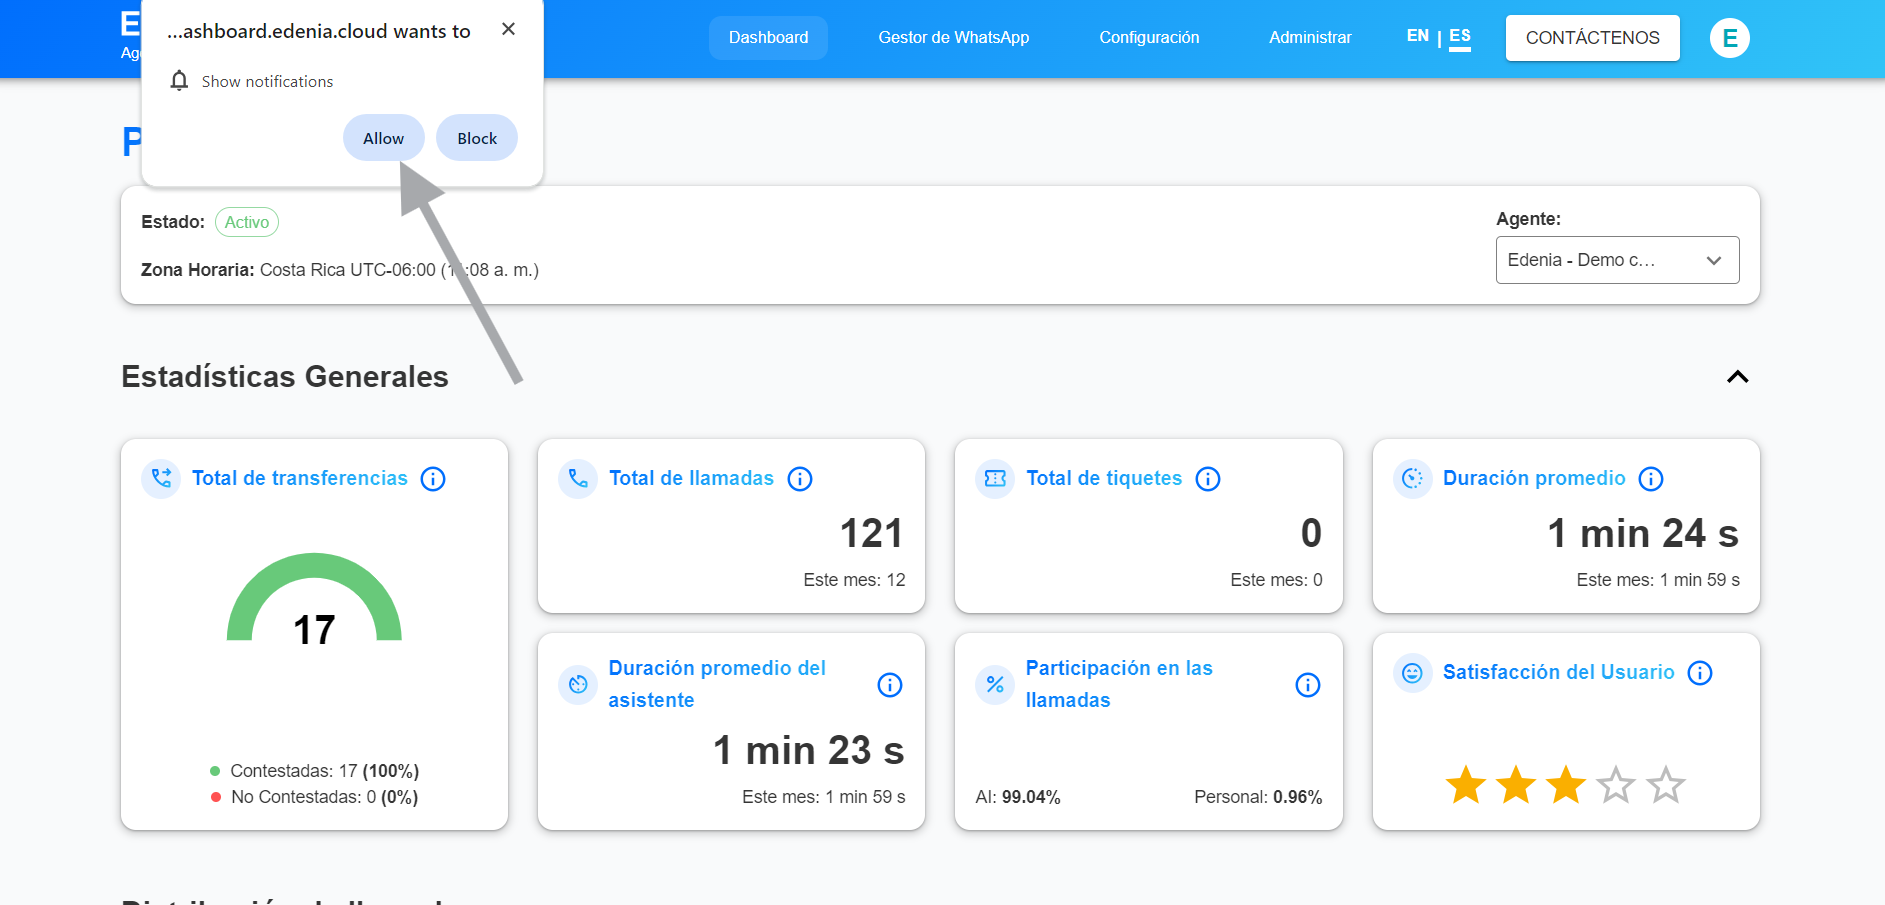Click the user avatar E icon

click(x=1729, y=38)
